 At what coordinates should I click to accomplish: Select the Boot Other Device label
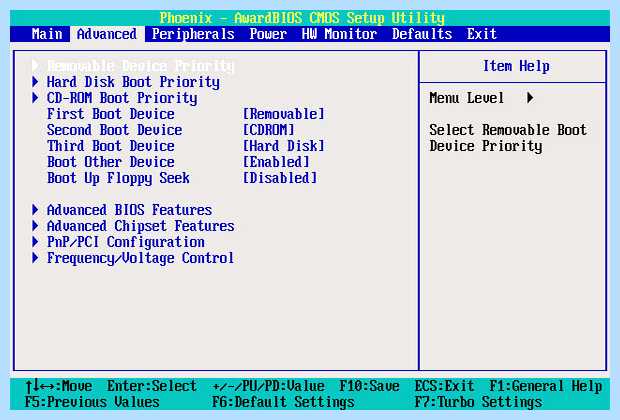click(x=111, y=162)
